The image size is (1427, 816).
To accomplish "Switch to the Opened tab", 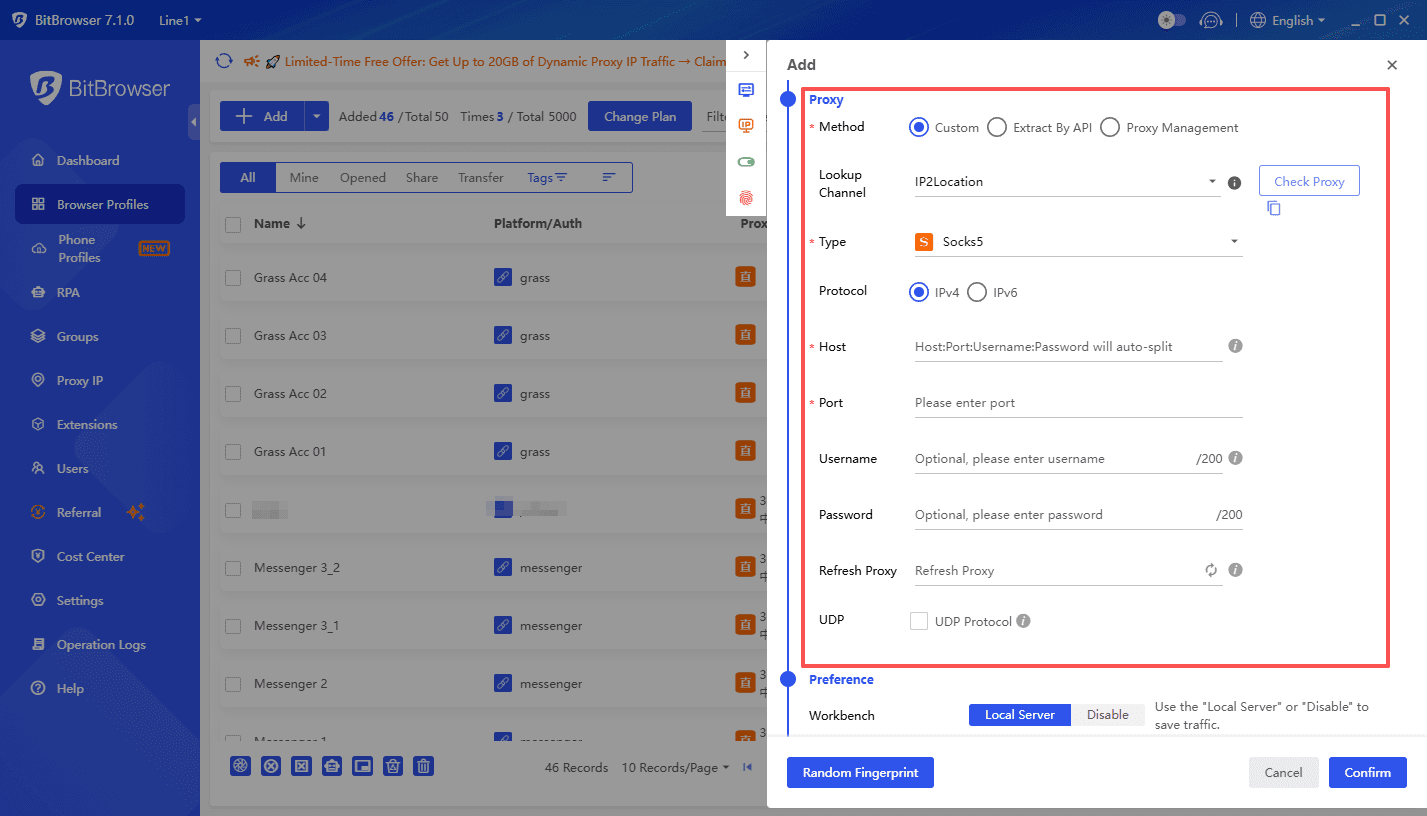I will coord(362,177).
